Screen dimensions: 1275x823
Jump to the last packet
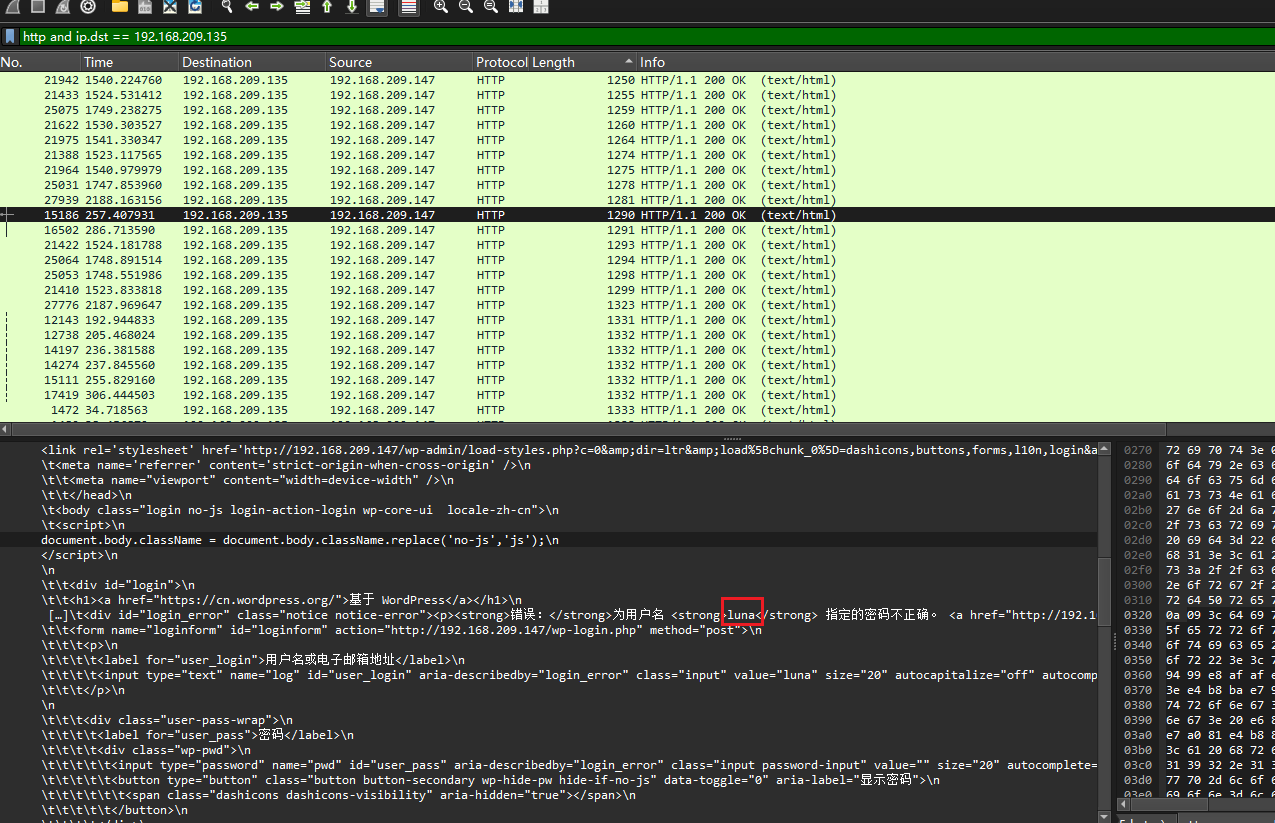pos(352,6)
